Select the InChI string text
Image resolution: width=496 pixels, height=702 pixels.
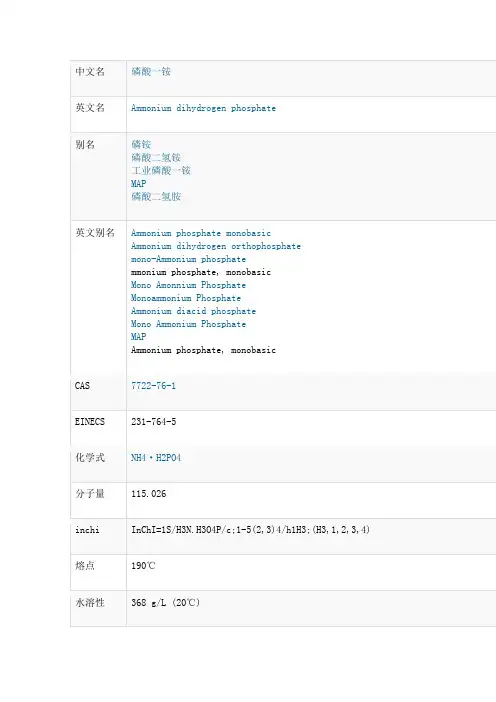[x=250, y=530]
